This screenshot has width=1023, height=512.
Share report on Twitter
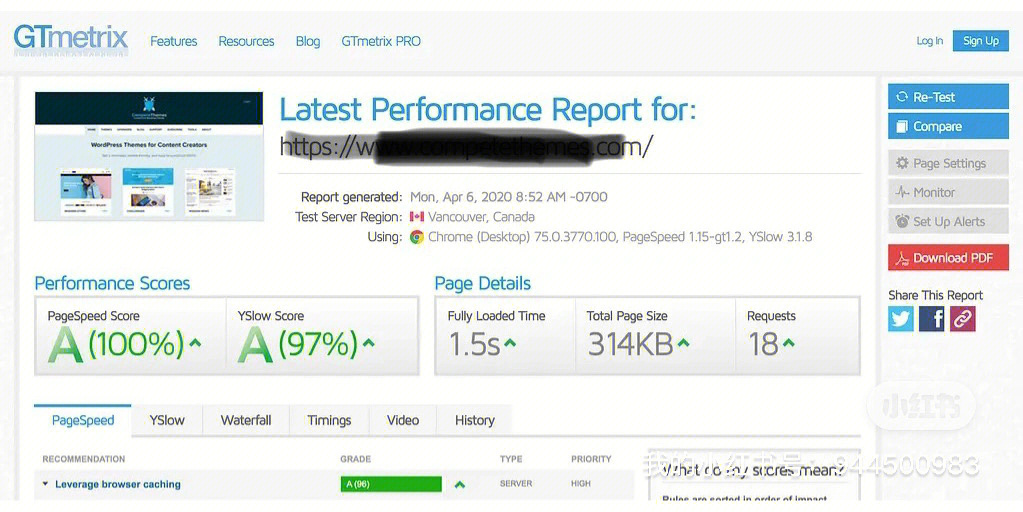tap(900, 319)
